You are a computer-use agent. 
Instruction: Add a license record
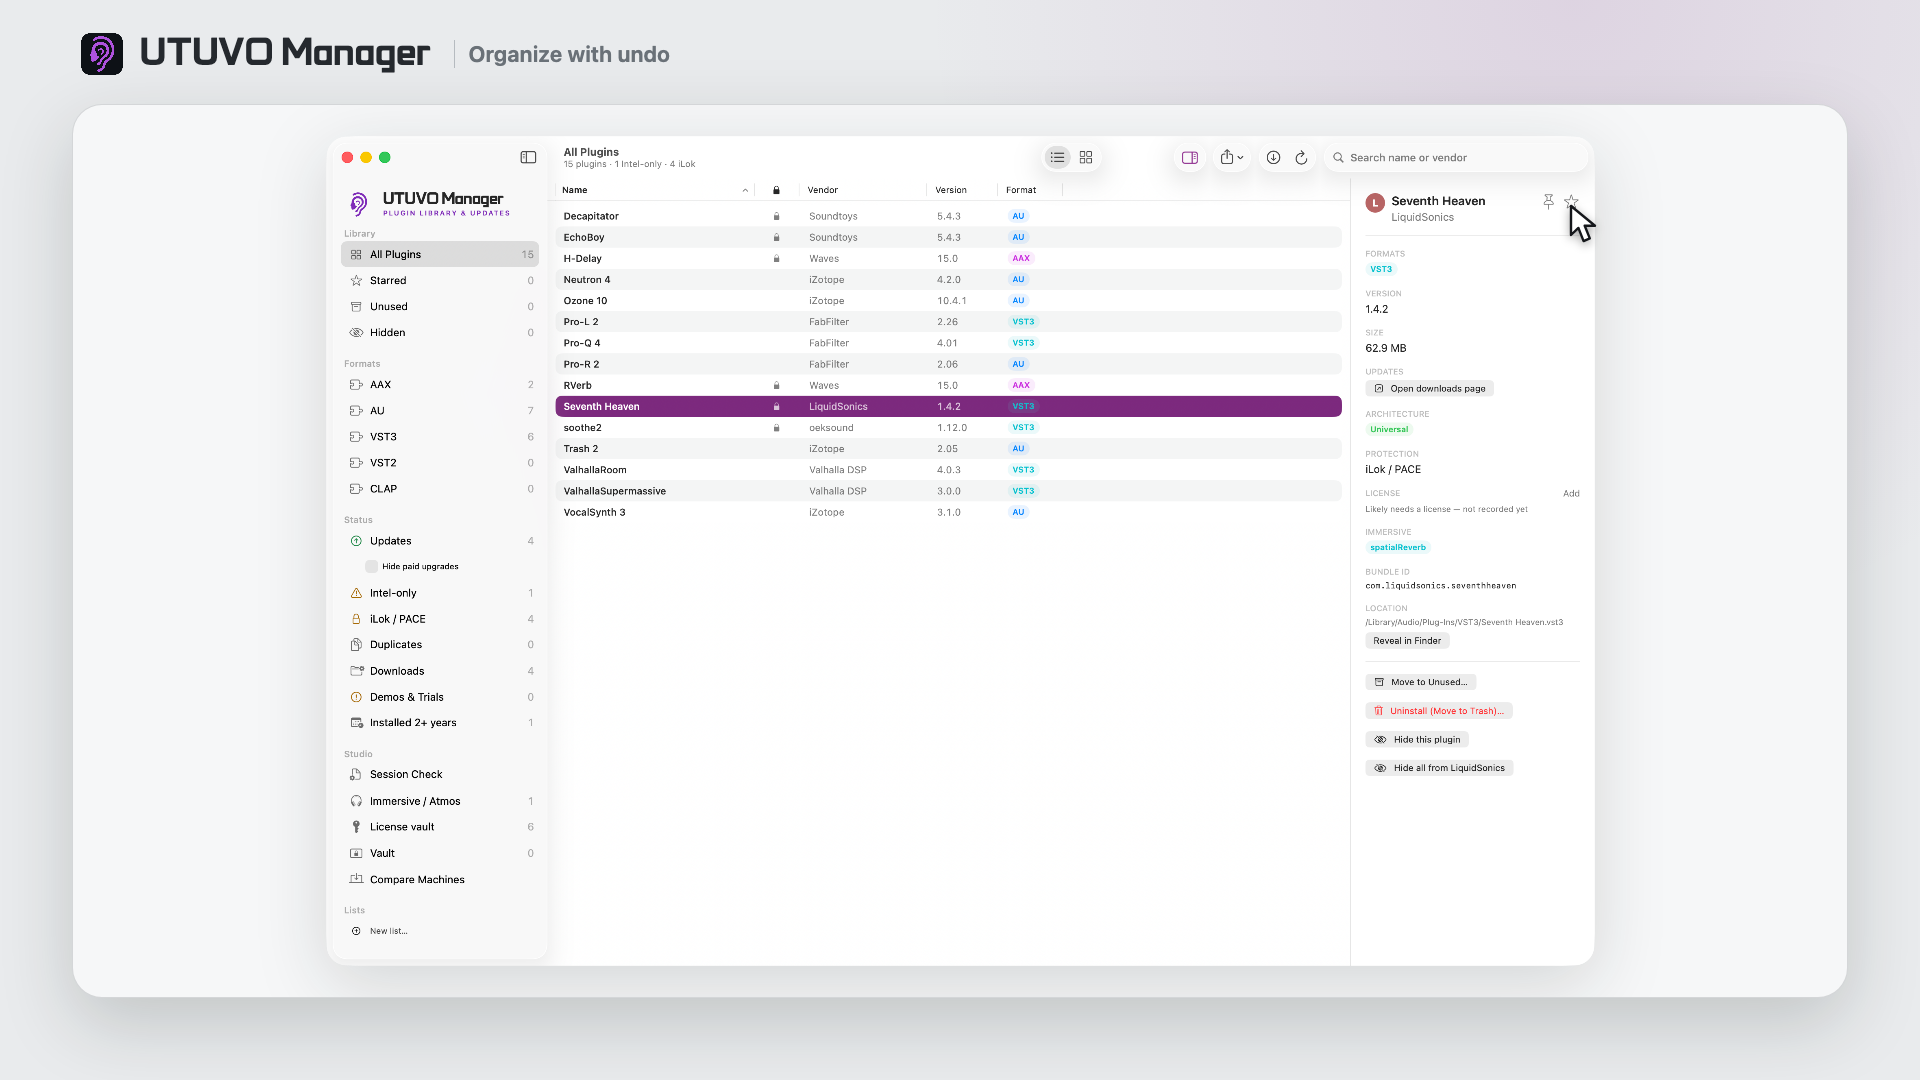pos(1571,493)
